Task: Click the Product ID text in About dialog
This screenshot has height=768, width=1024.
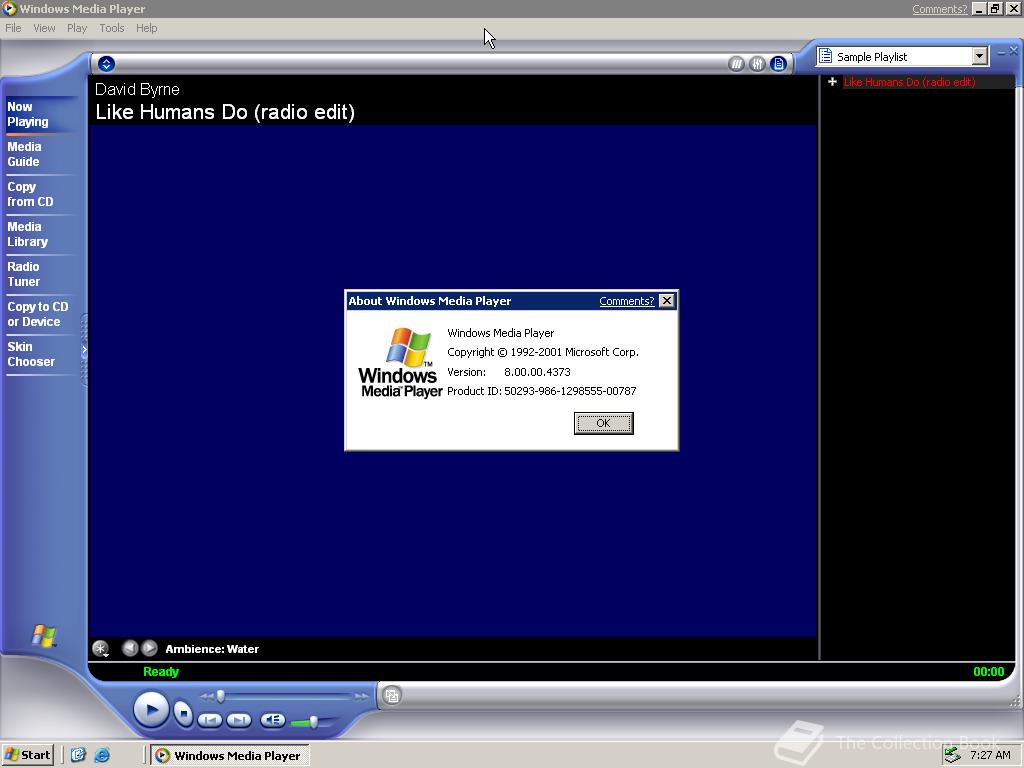Action: pyautogui.click(x=541, y=391)
